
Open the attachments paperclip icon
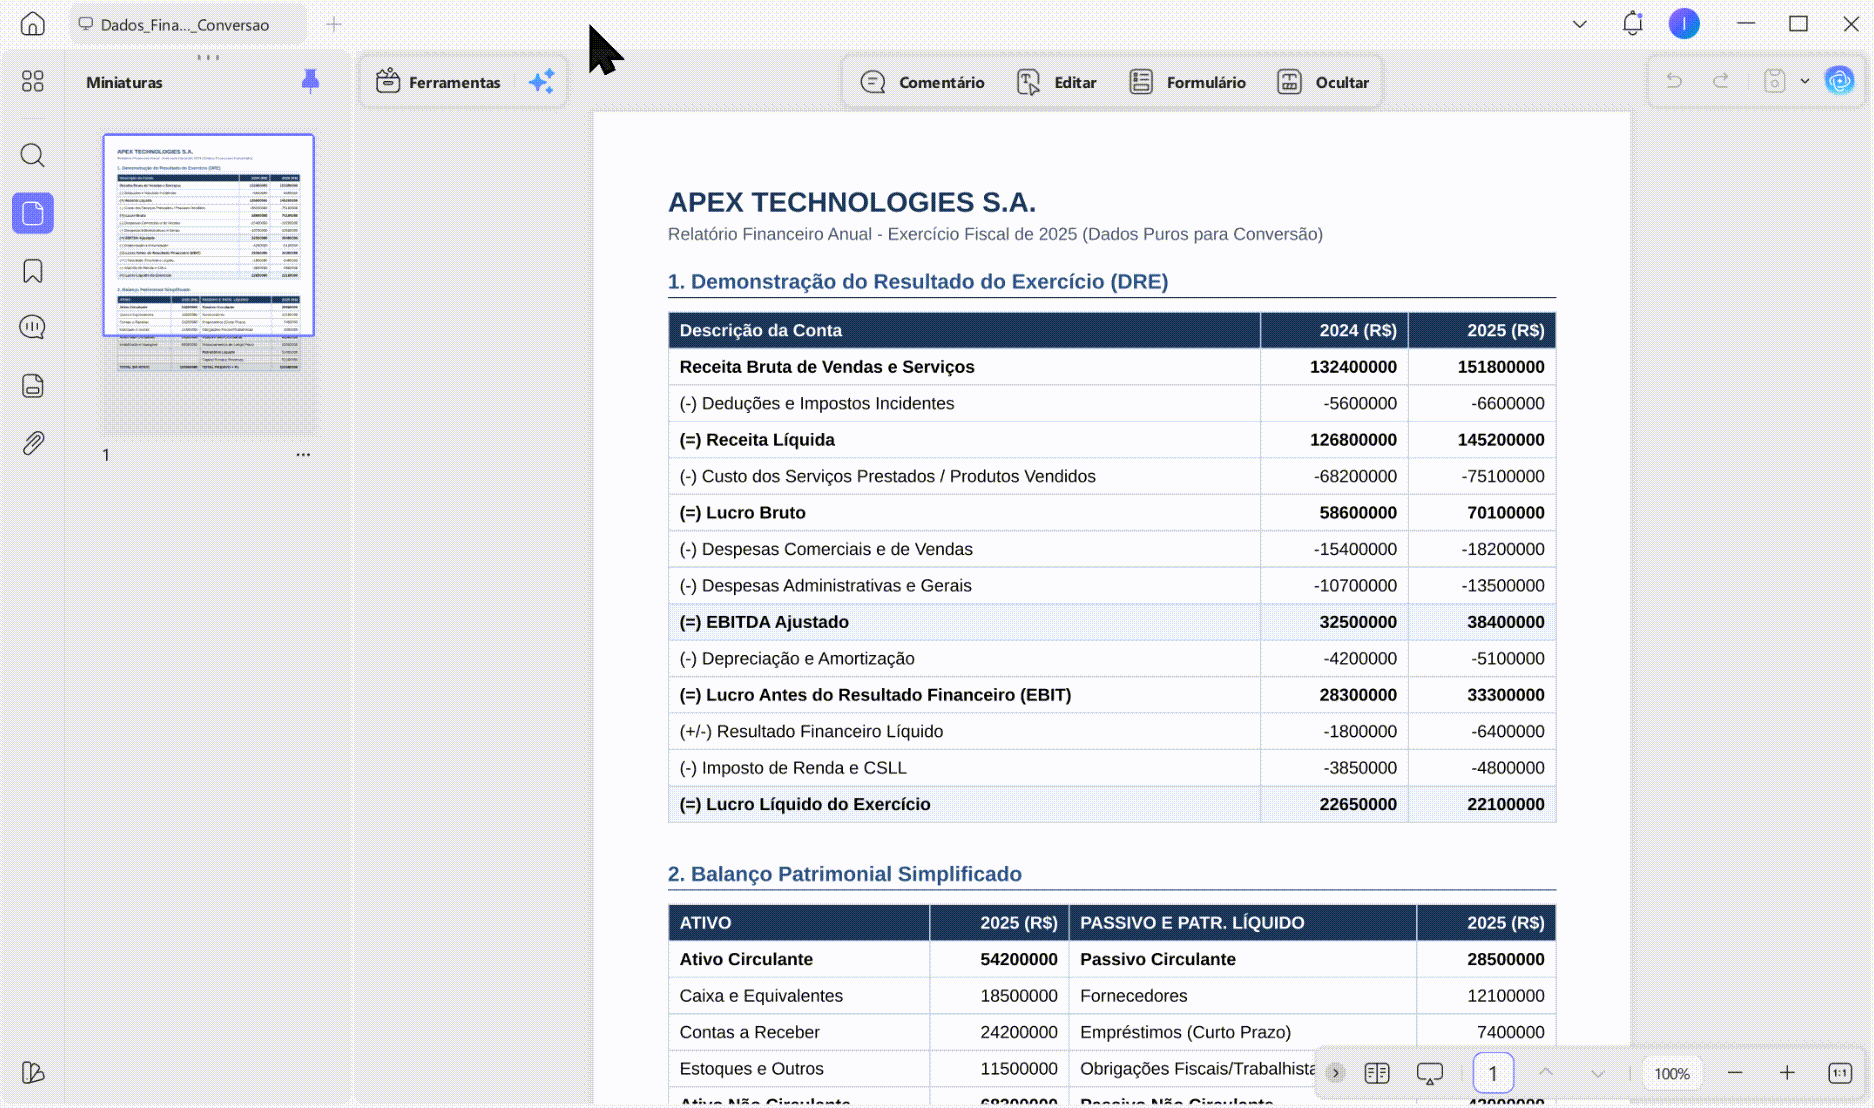33,443
